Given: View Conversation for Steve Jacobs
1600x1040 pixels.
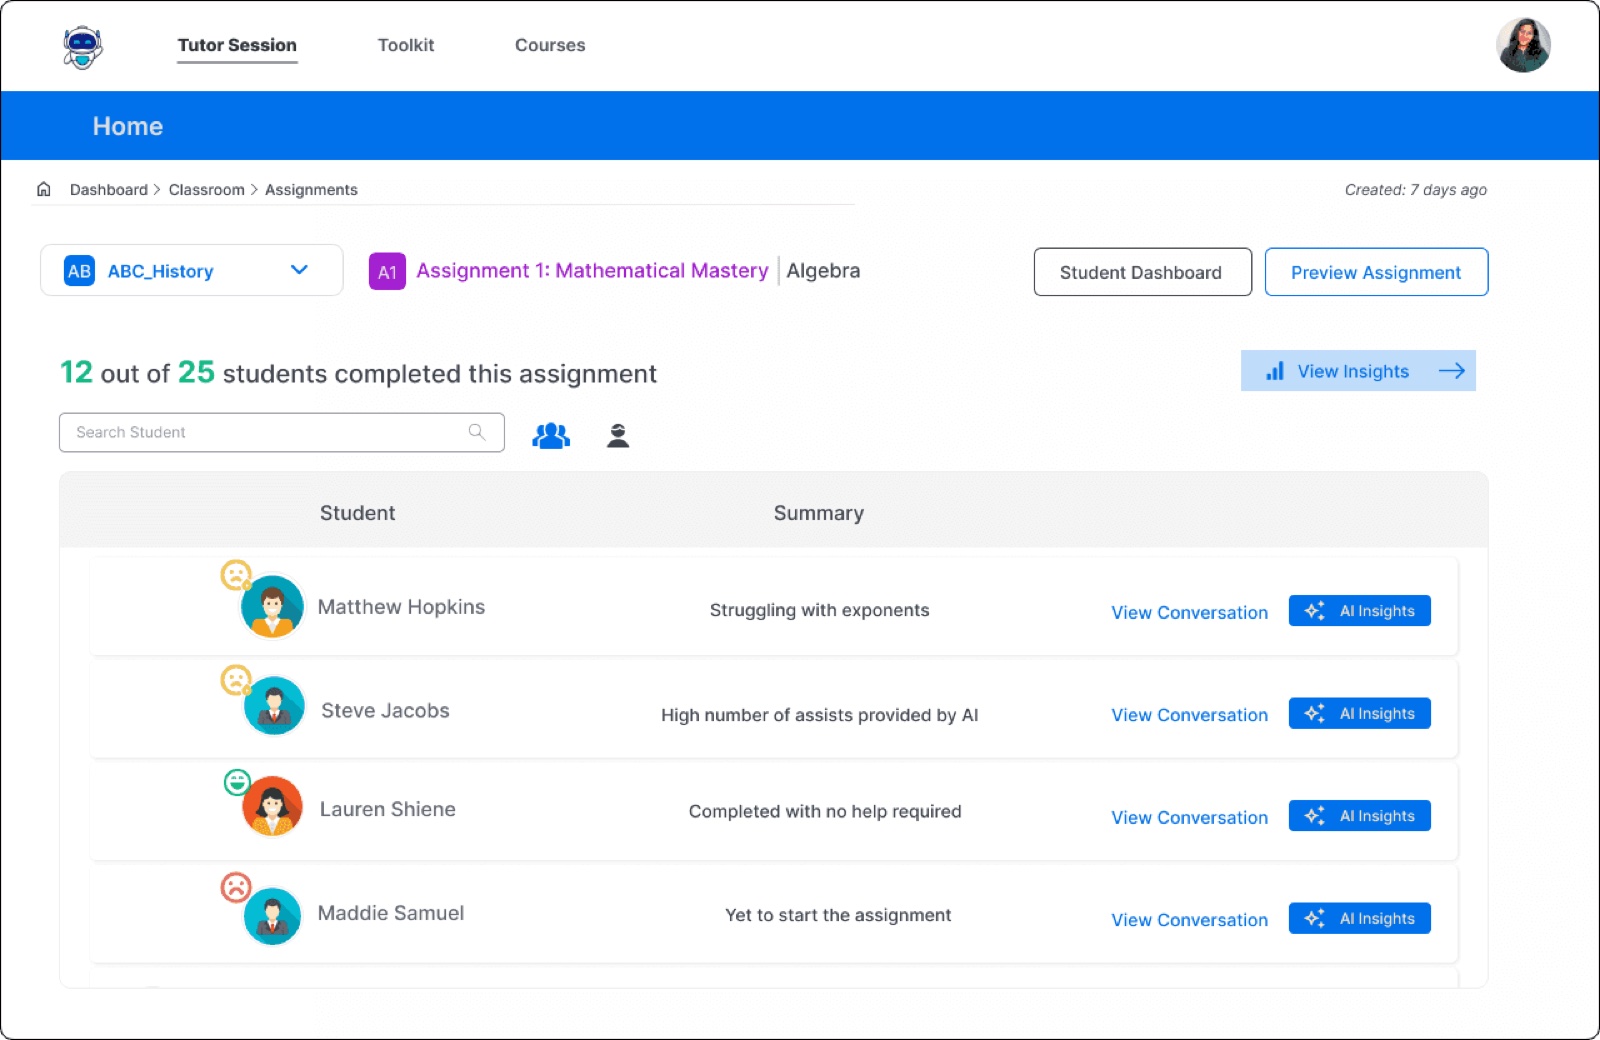Looking at the screenshot, I should 1189,715.
